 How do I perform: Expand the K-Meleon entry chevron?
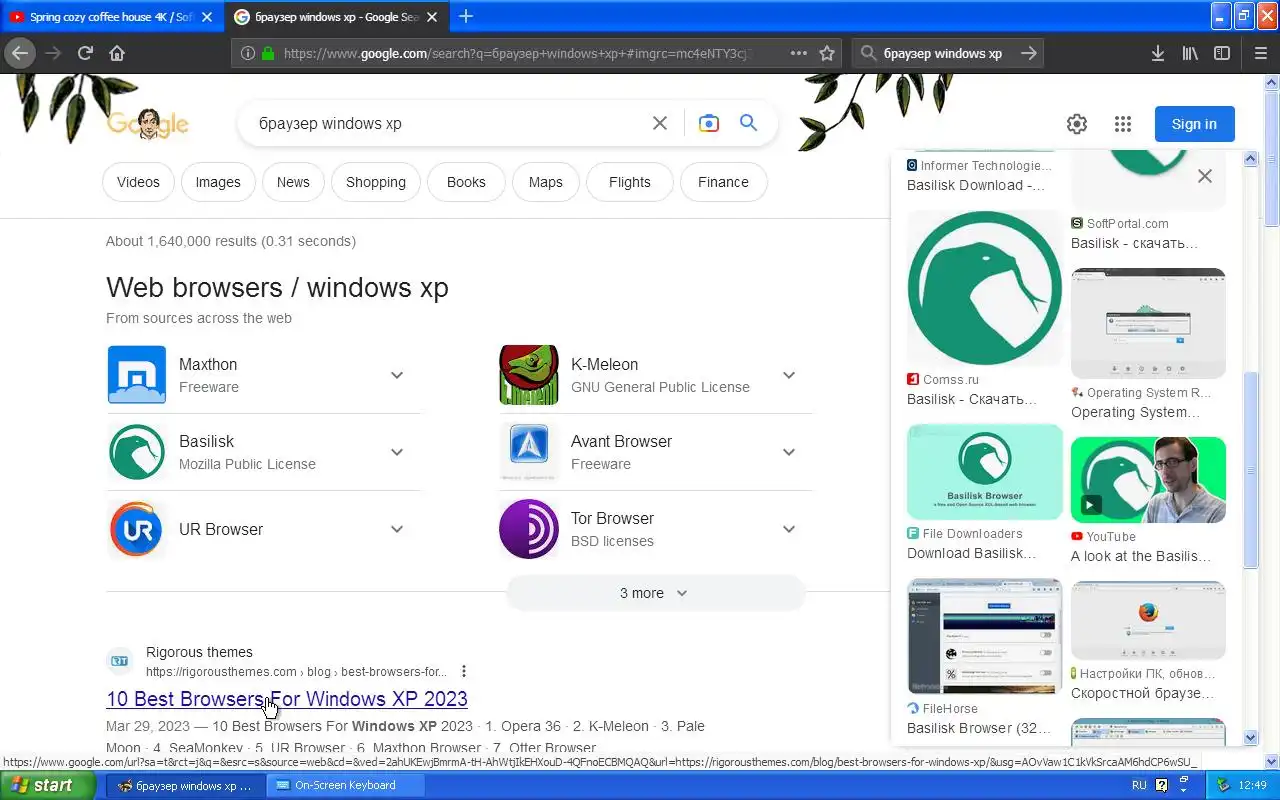789,375
